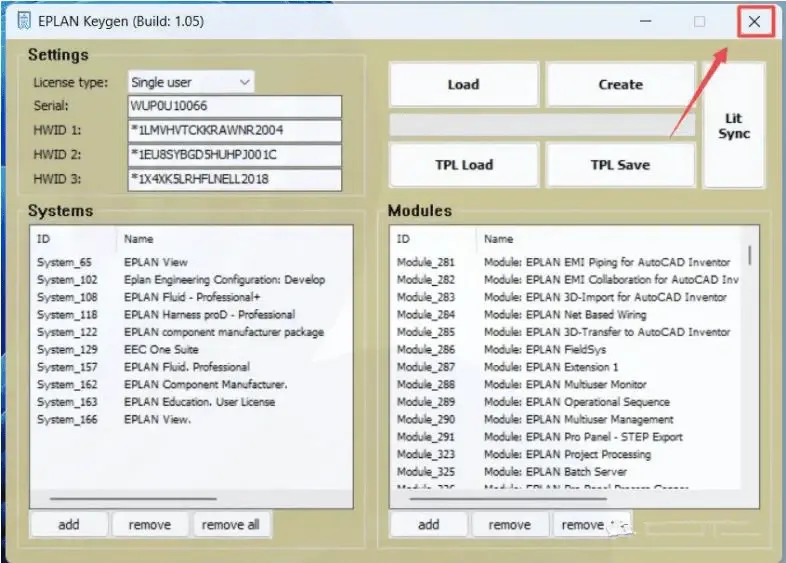Select System_129 EEC One Suite row

coord(191,349)
